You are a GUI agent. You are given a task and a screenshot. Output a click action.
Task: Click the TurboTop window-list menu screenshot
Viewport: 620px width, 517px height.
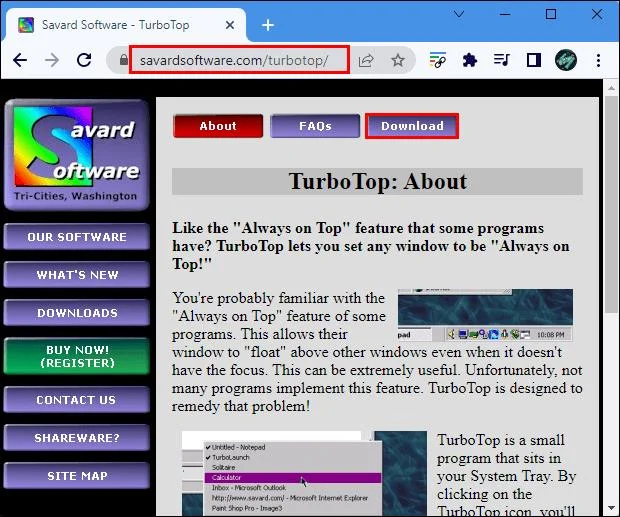304,473
